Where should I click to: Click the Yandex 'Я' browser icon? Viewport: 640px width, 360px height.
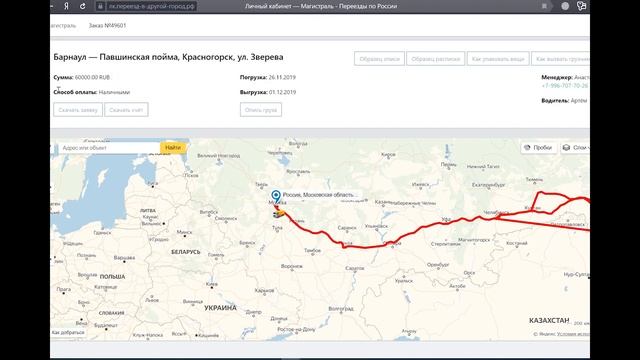point(66,6)
